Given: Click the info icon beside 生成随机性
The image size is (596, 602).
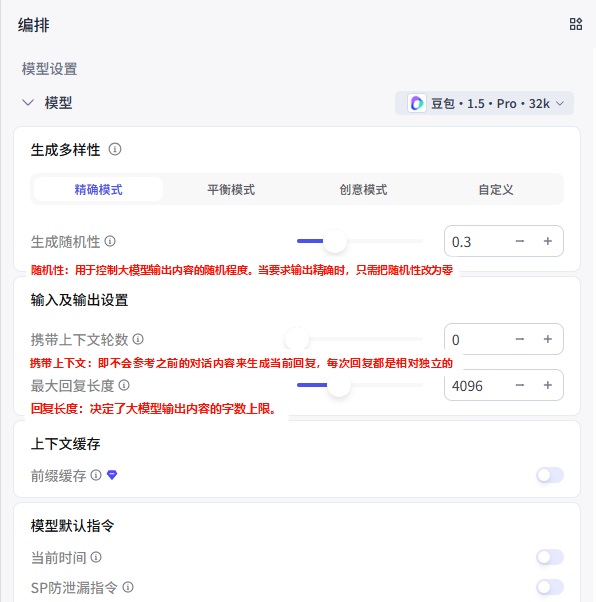Looking at the screenshot, I should coord(110,241).
